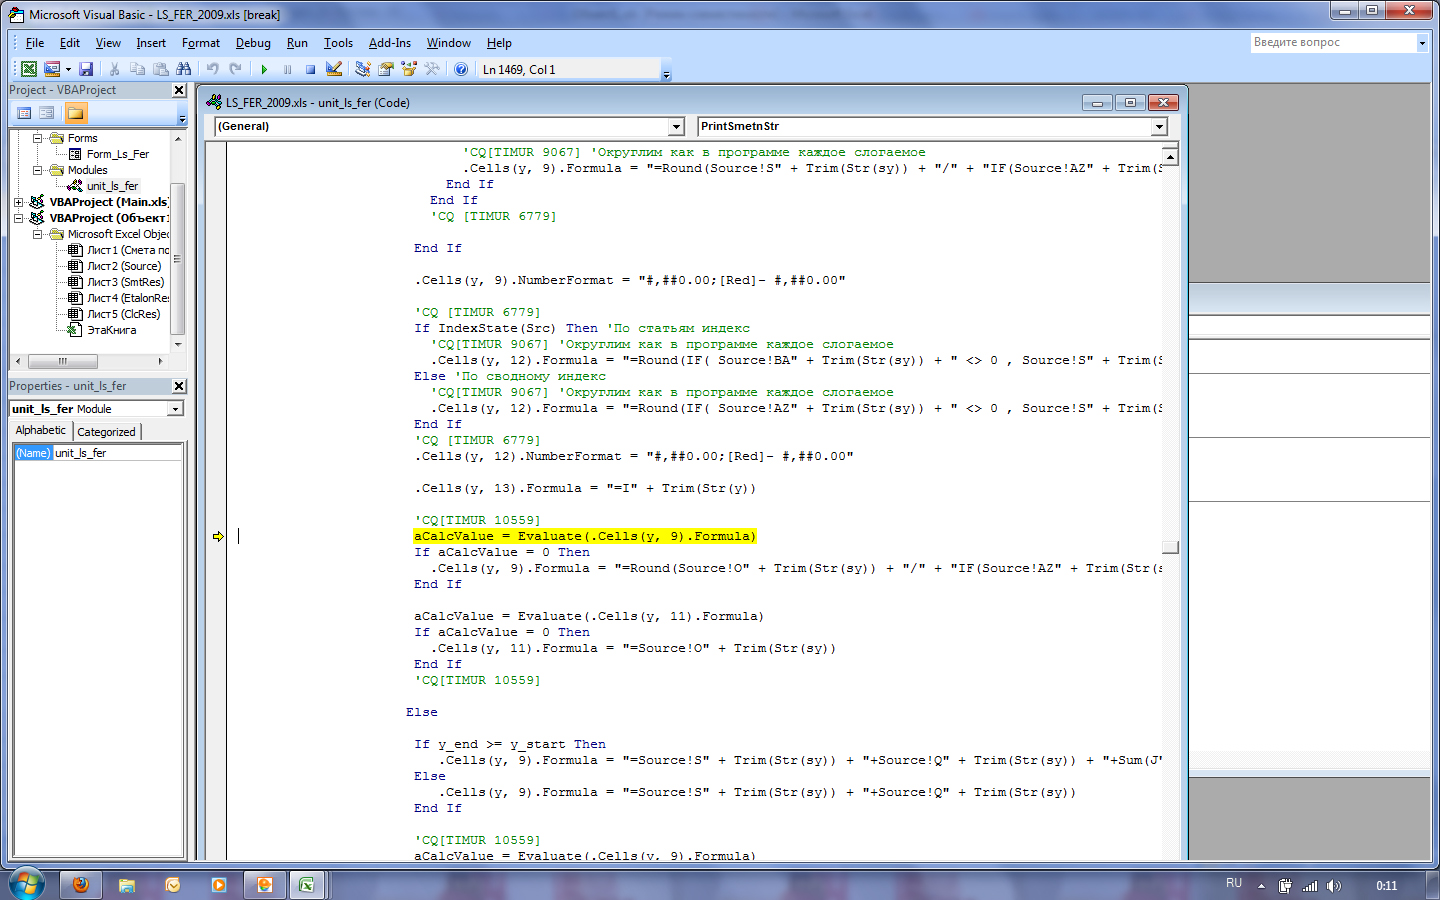Open Firefox from the taskbar

pos(80,884)
